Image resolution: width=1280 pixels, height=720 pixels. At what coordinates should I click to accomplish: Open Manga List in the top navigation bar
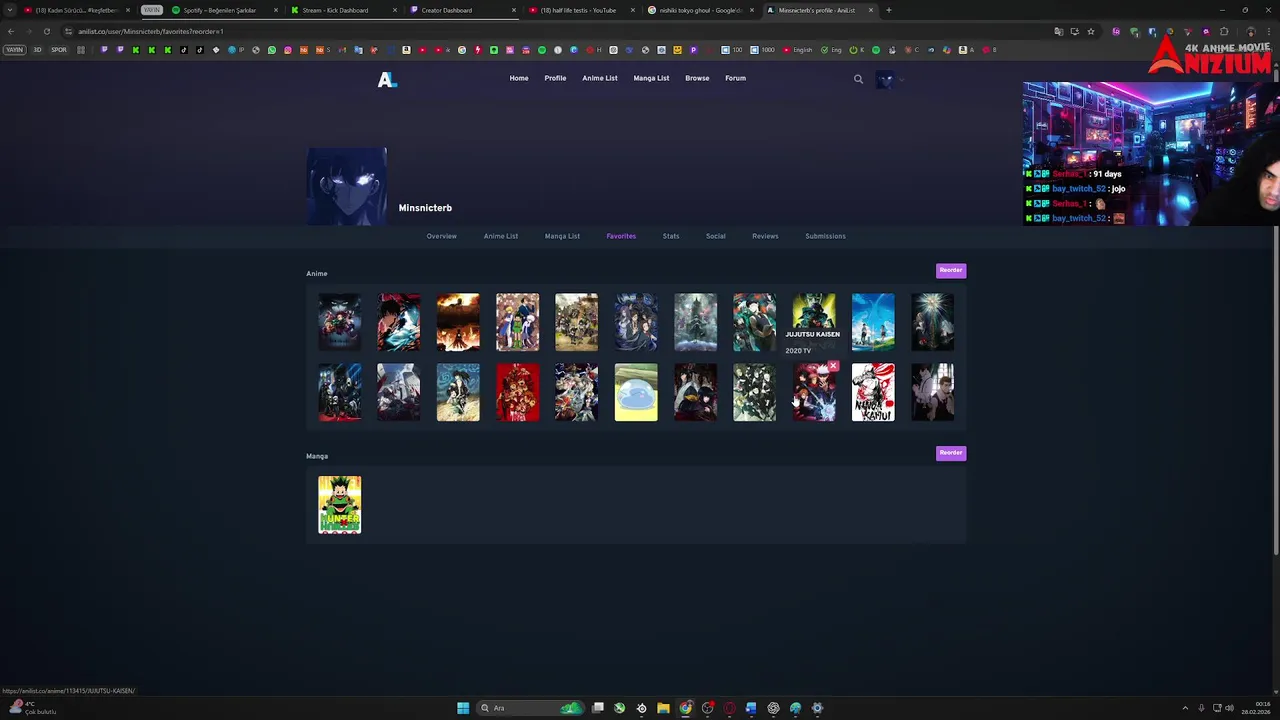point(651,78)
